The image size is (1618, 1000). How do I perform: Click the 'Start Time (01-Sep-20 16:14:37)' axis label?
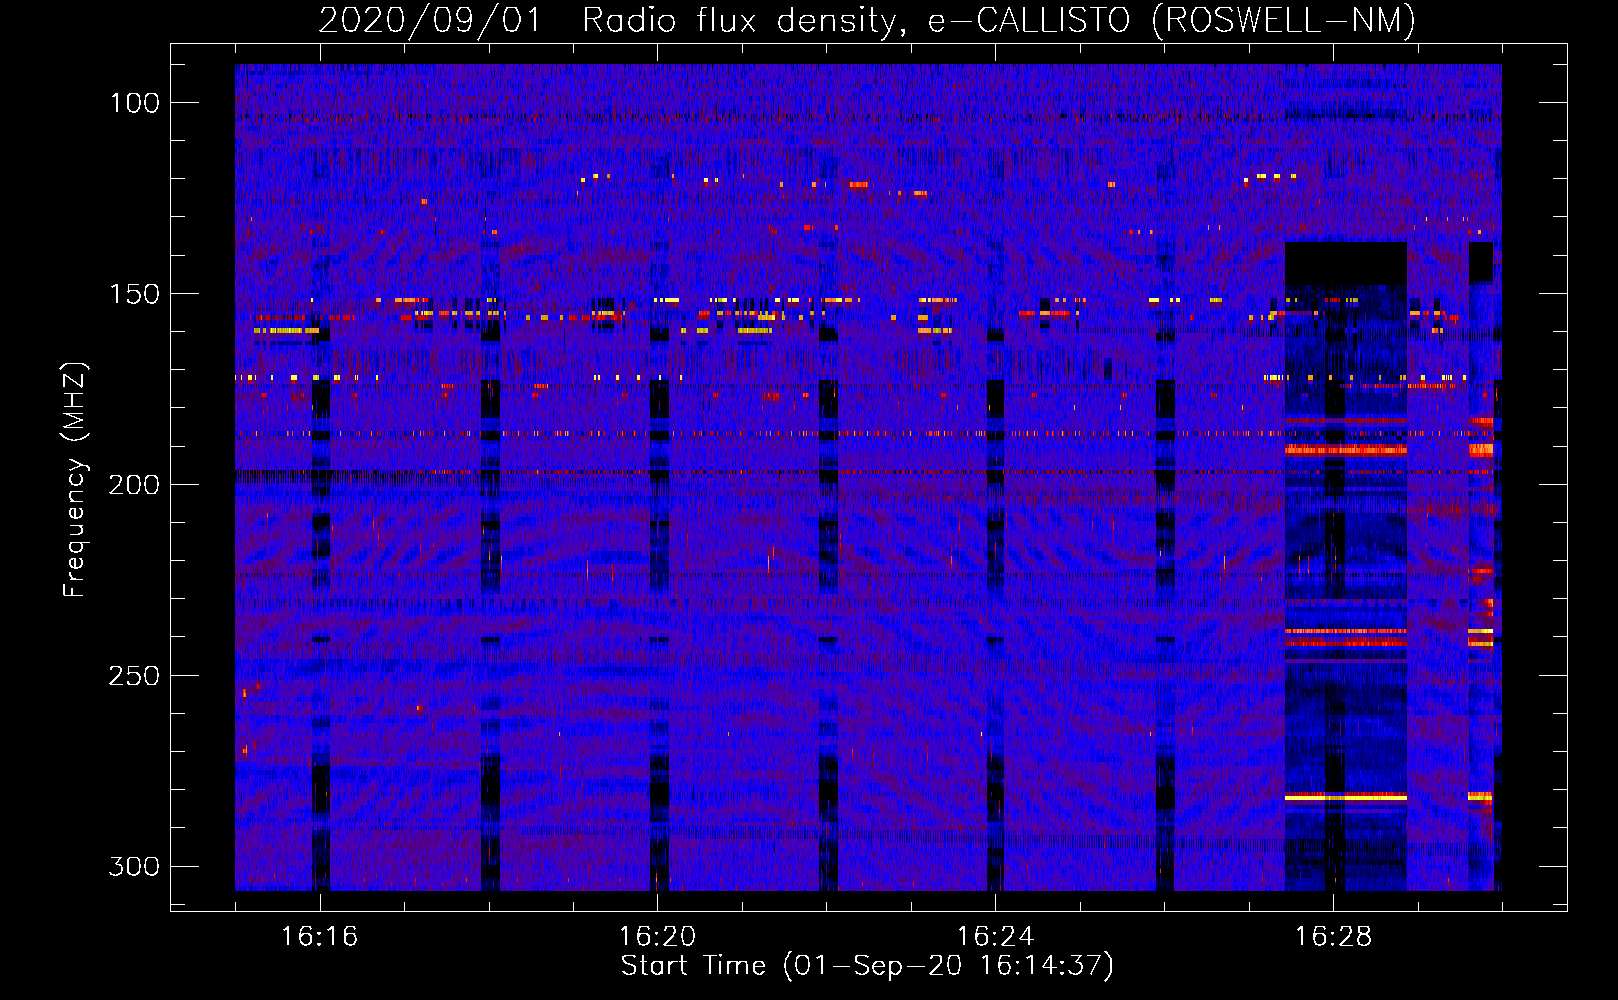pyautogui.click(x=867, y=966)
